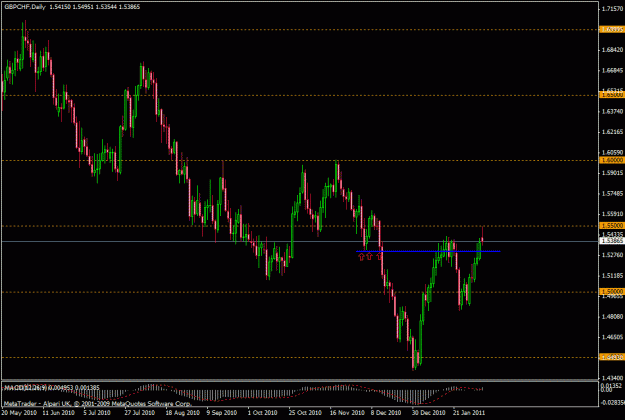The height and width of the screenshot is (420, 625).
Task: Click the 1.46505 price scale label
Action: 613,337
